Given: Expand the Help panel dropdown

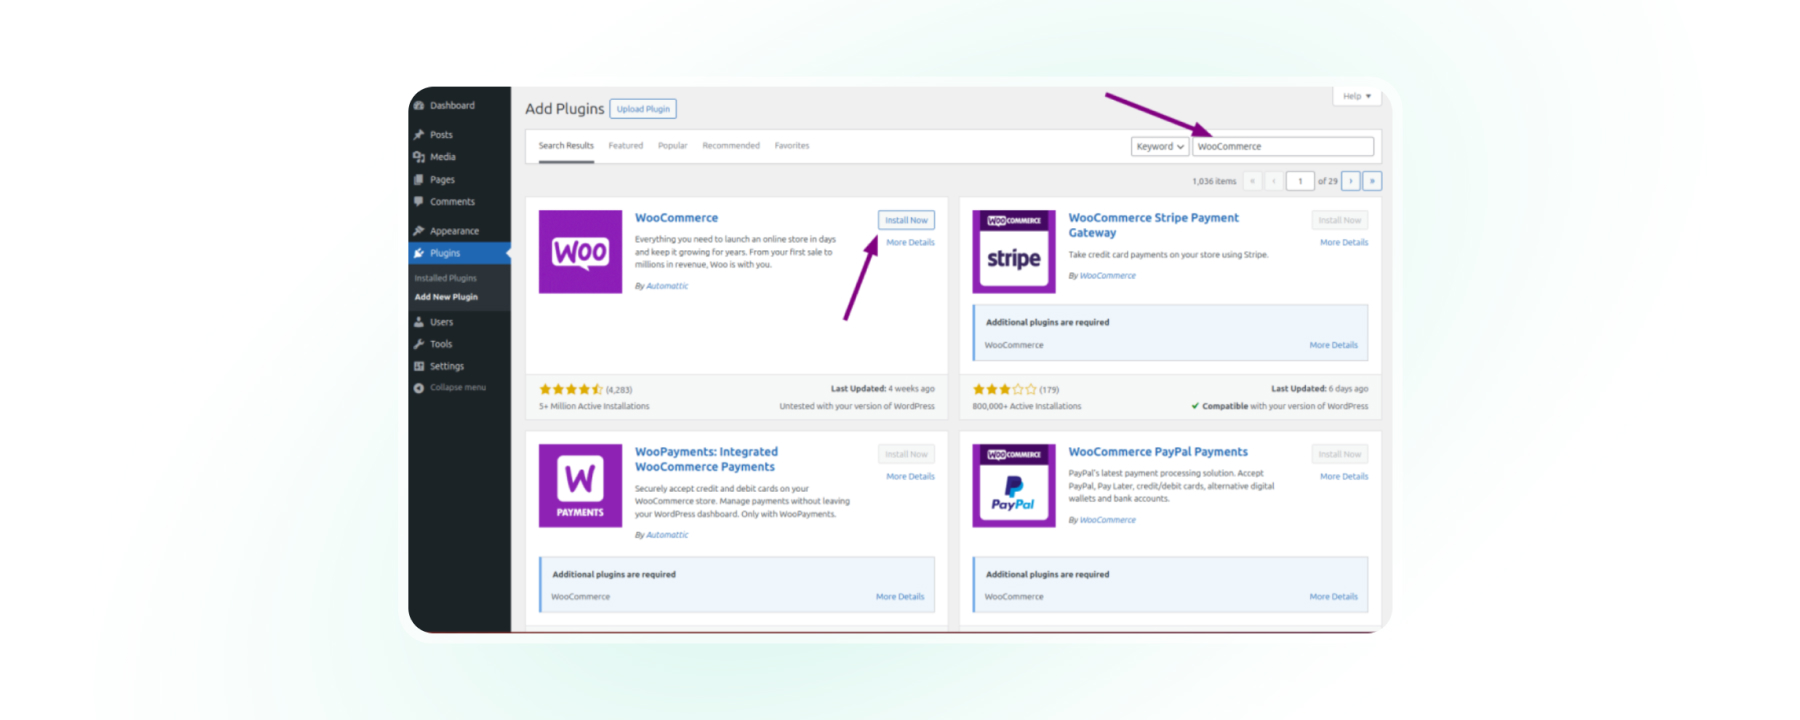Looking at the screenshot, I should point(1356,96).
